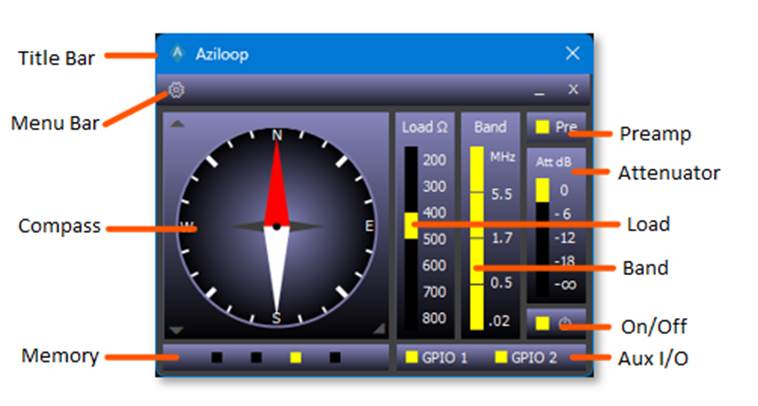The height and width of the screenshot is (406, 758).
Task: Select the 0.5 MHz band segment
Action: coord(477,281)
